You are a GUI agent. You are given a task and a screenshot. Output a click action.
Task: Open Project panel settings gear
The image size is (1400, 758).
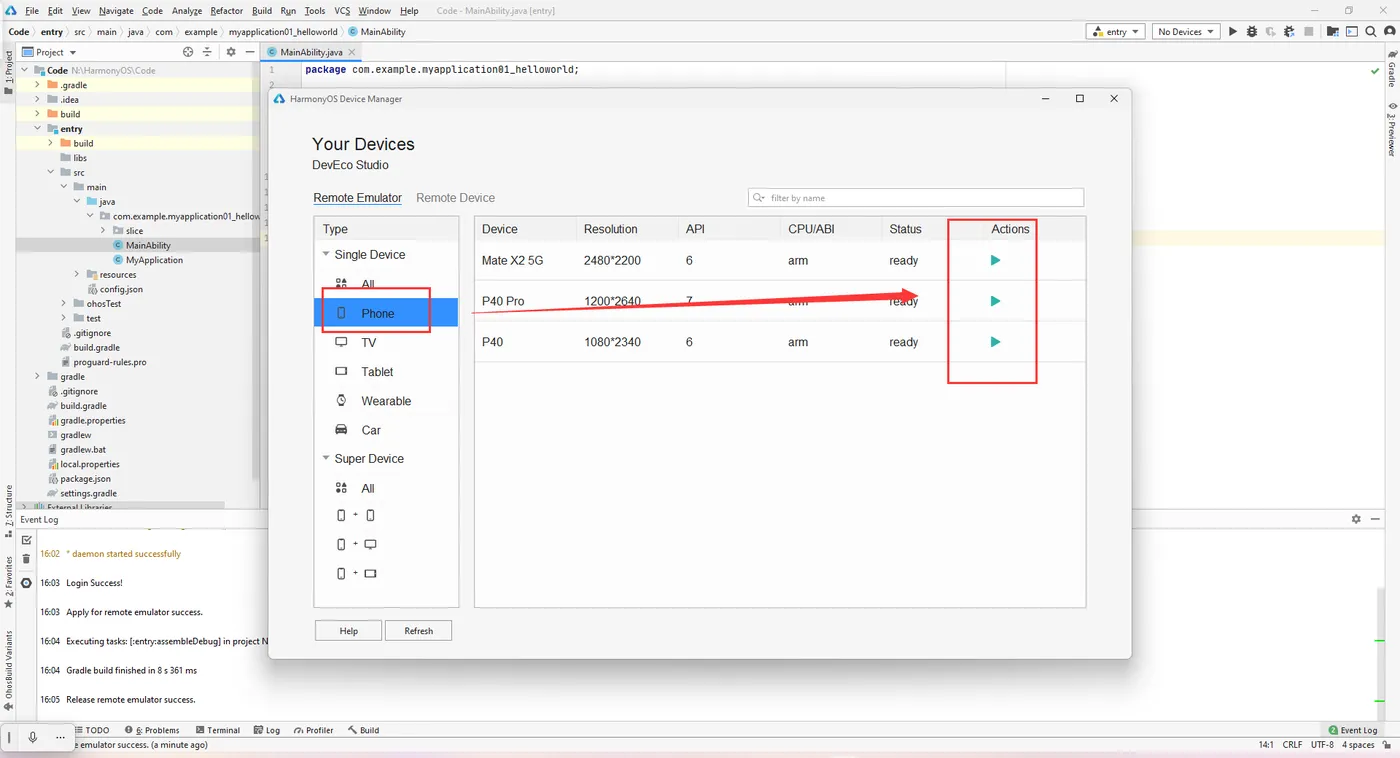pyautogui.click(x=231, y=52)
